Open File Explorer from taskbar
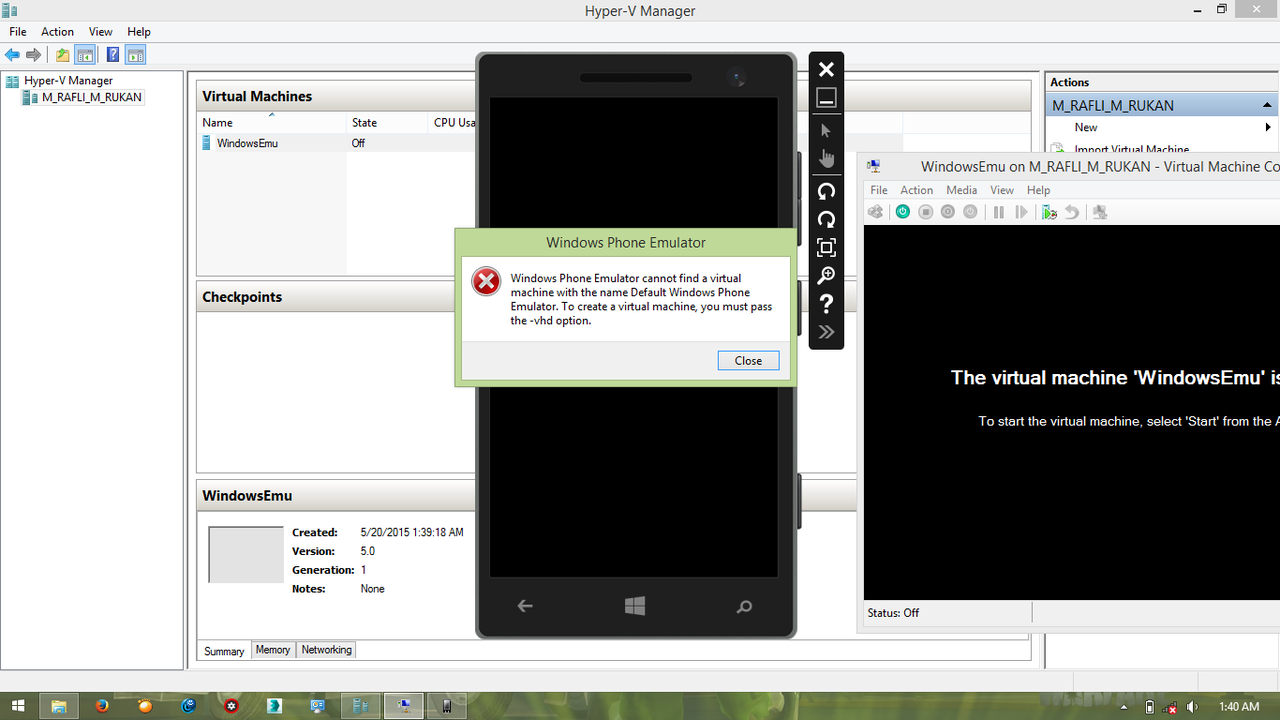Image resolution: width=1280 pixels, height=720 pixels. (58, 706)
